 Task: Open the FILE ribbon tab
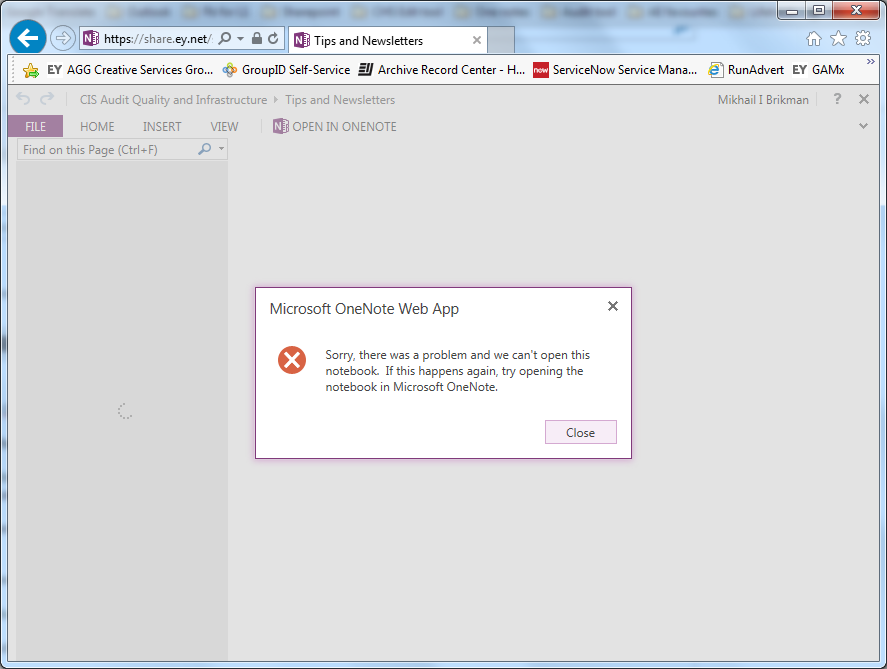click(x=35, y=126)
